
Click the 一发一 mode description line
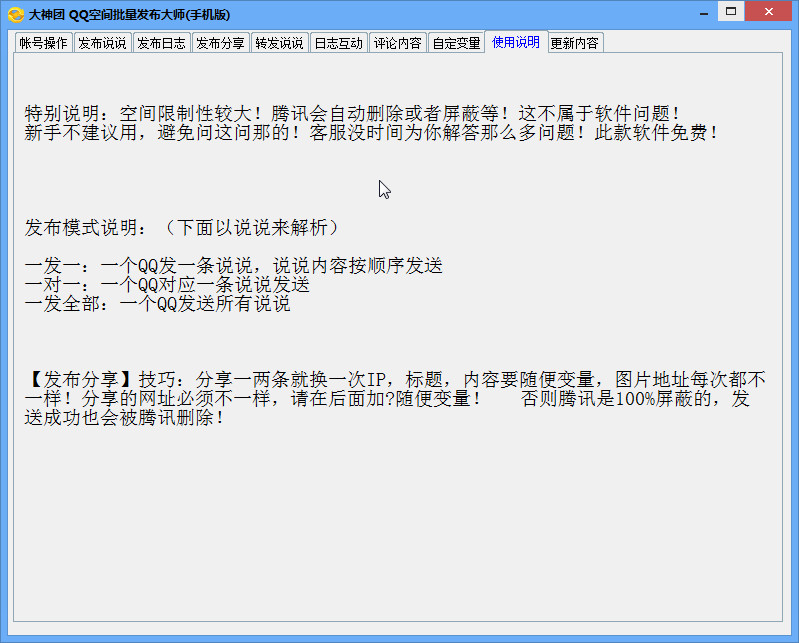pos(233,265)
